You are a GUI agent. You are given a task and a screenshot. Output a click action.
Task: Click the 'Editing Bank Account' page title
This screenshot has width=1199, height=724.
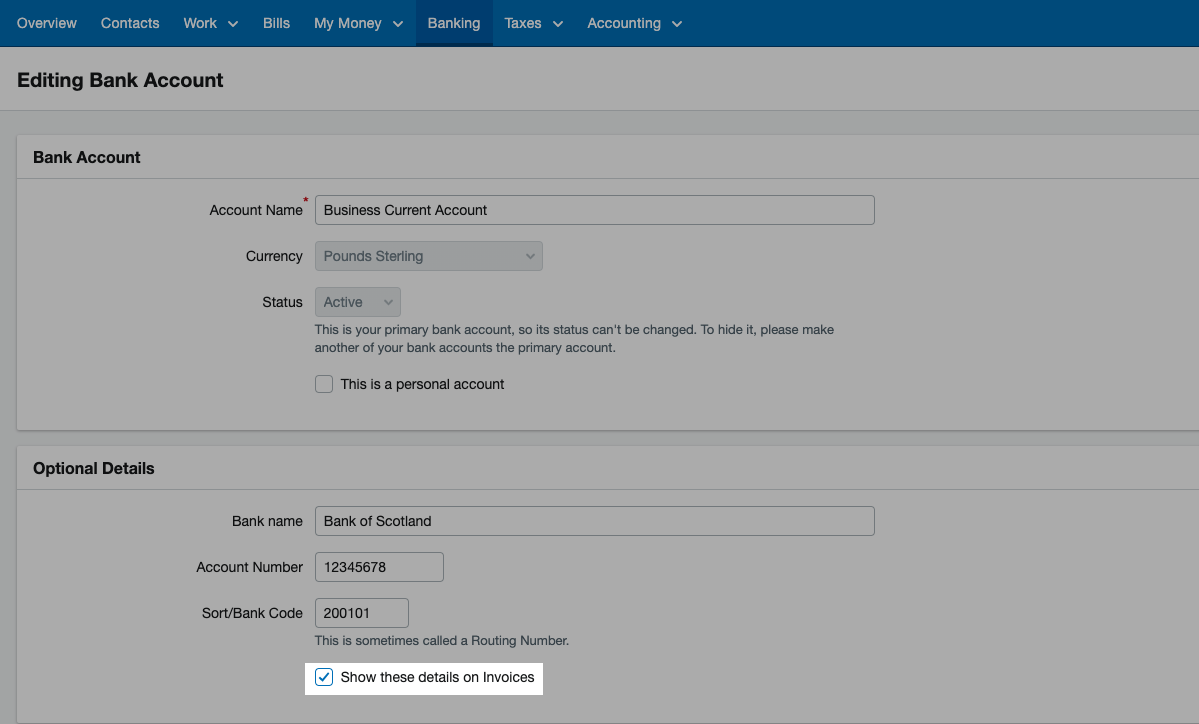(120, 80)
